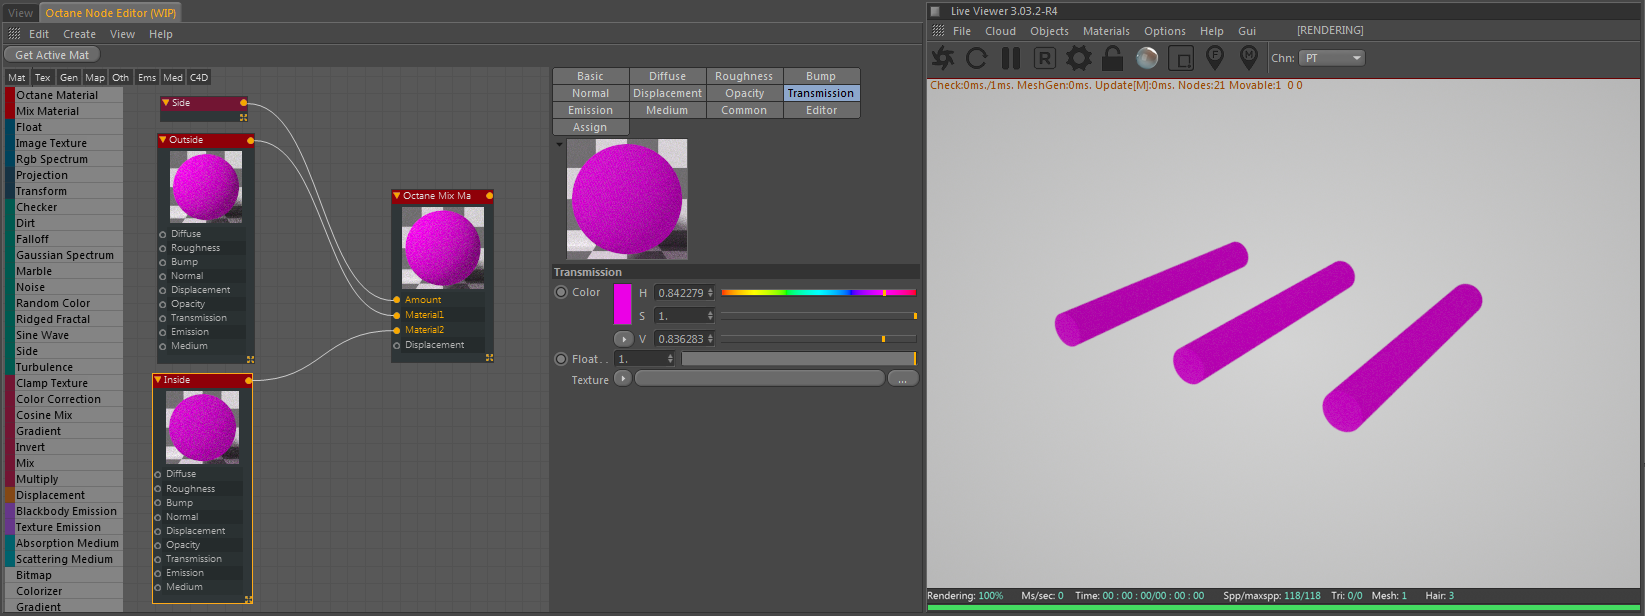Send scene with Octane logo icon
1645x616 pixels.
(943, 58)
